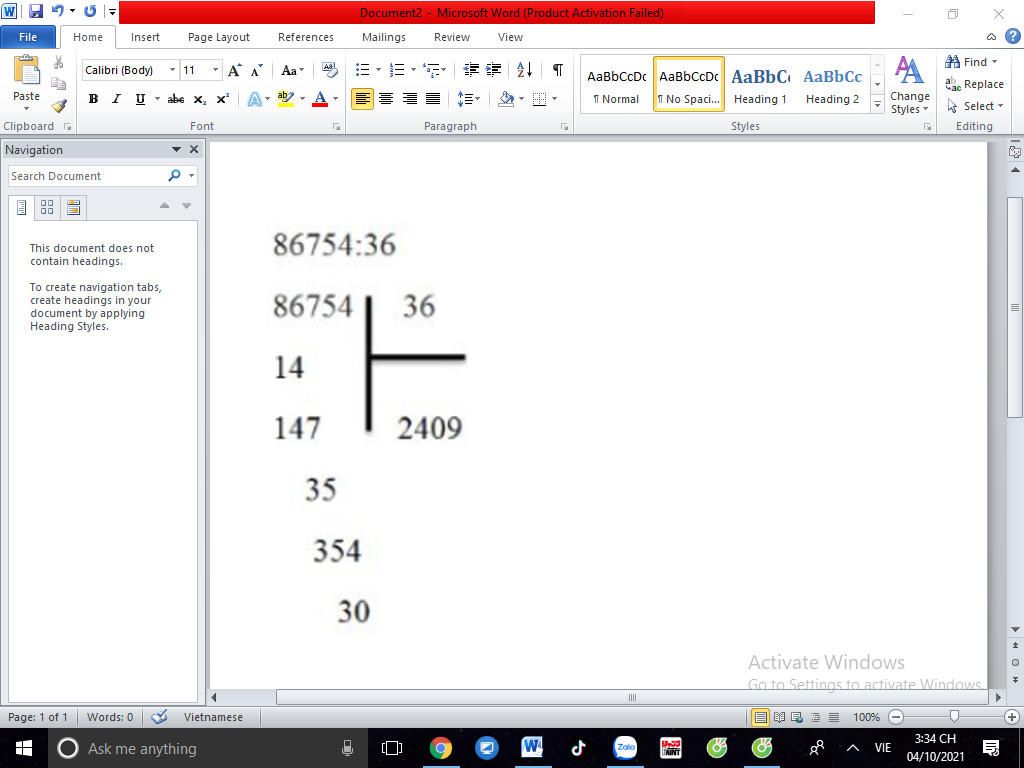
Task: Open the File tab
Action: (28, 37)
